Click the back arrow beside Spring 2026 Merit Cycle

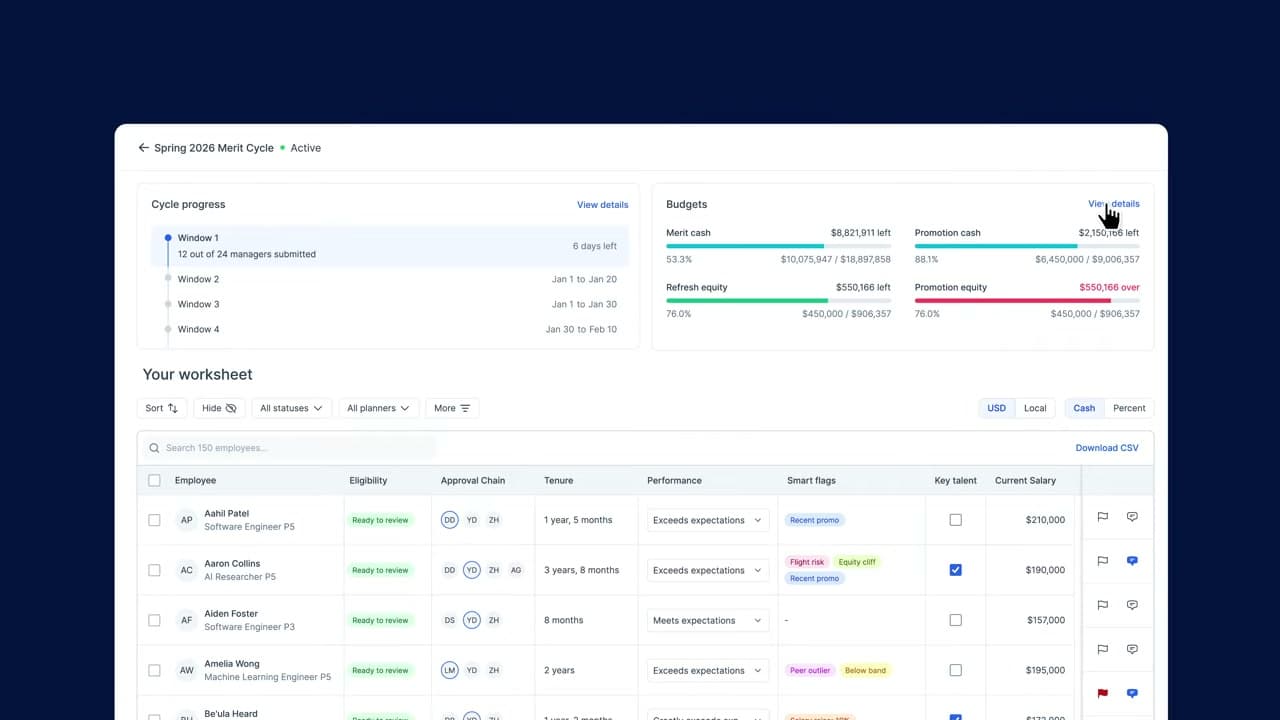point(144,148)
